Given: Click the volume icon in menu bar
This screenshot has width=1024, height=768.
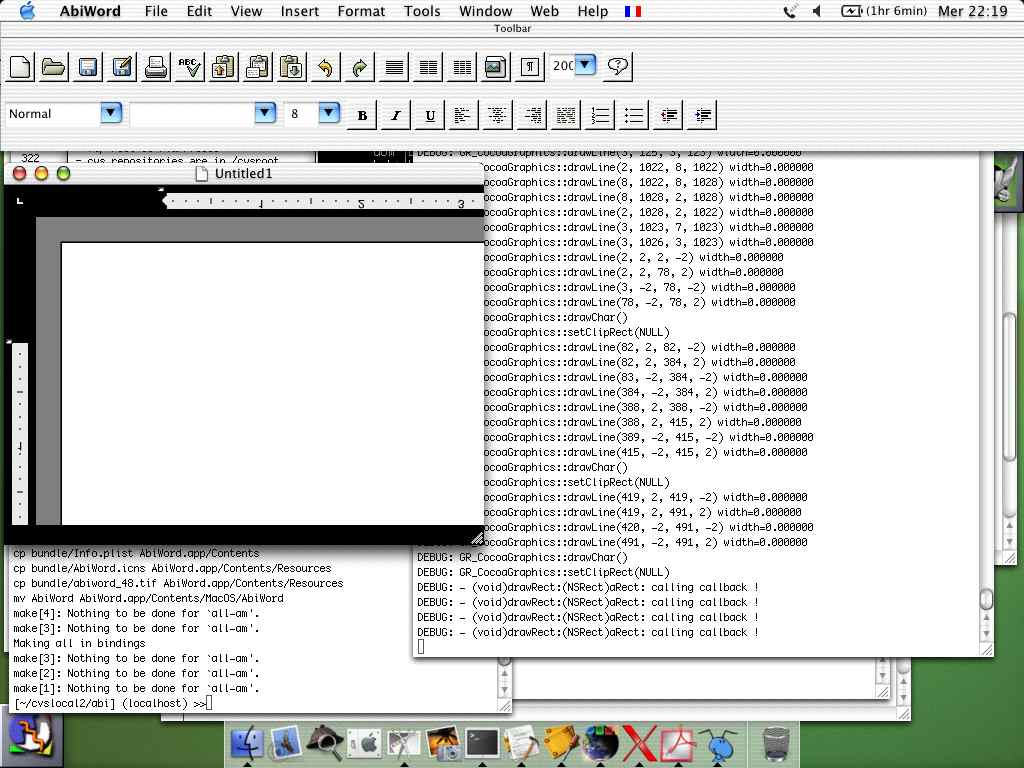Looking at the screenshot, I should (x=816, y=11).
